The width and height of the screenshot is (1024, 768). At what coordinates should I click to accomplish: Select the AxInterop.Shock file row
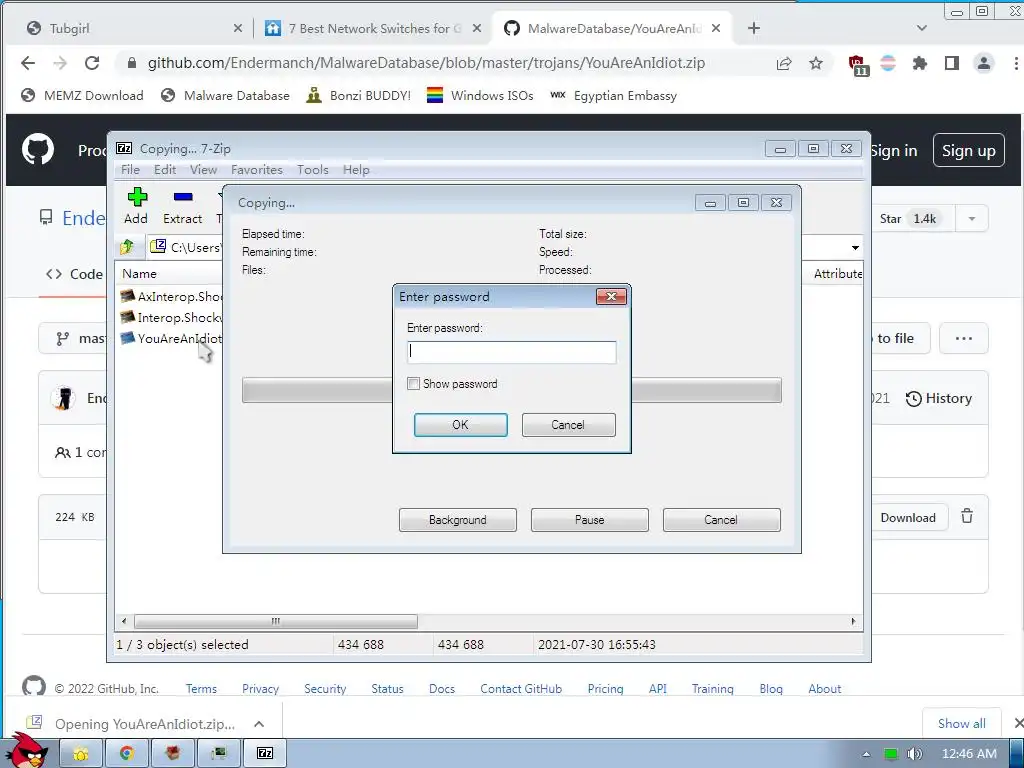[x=171, y=296]
